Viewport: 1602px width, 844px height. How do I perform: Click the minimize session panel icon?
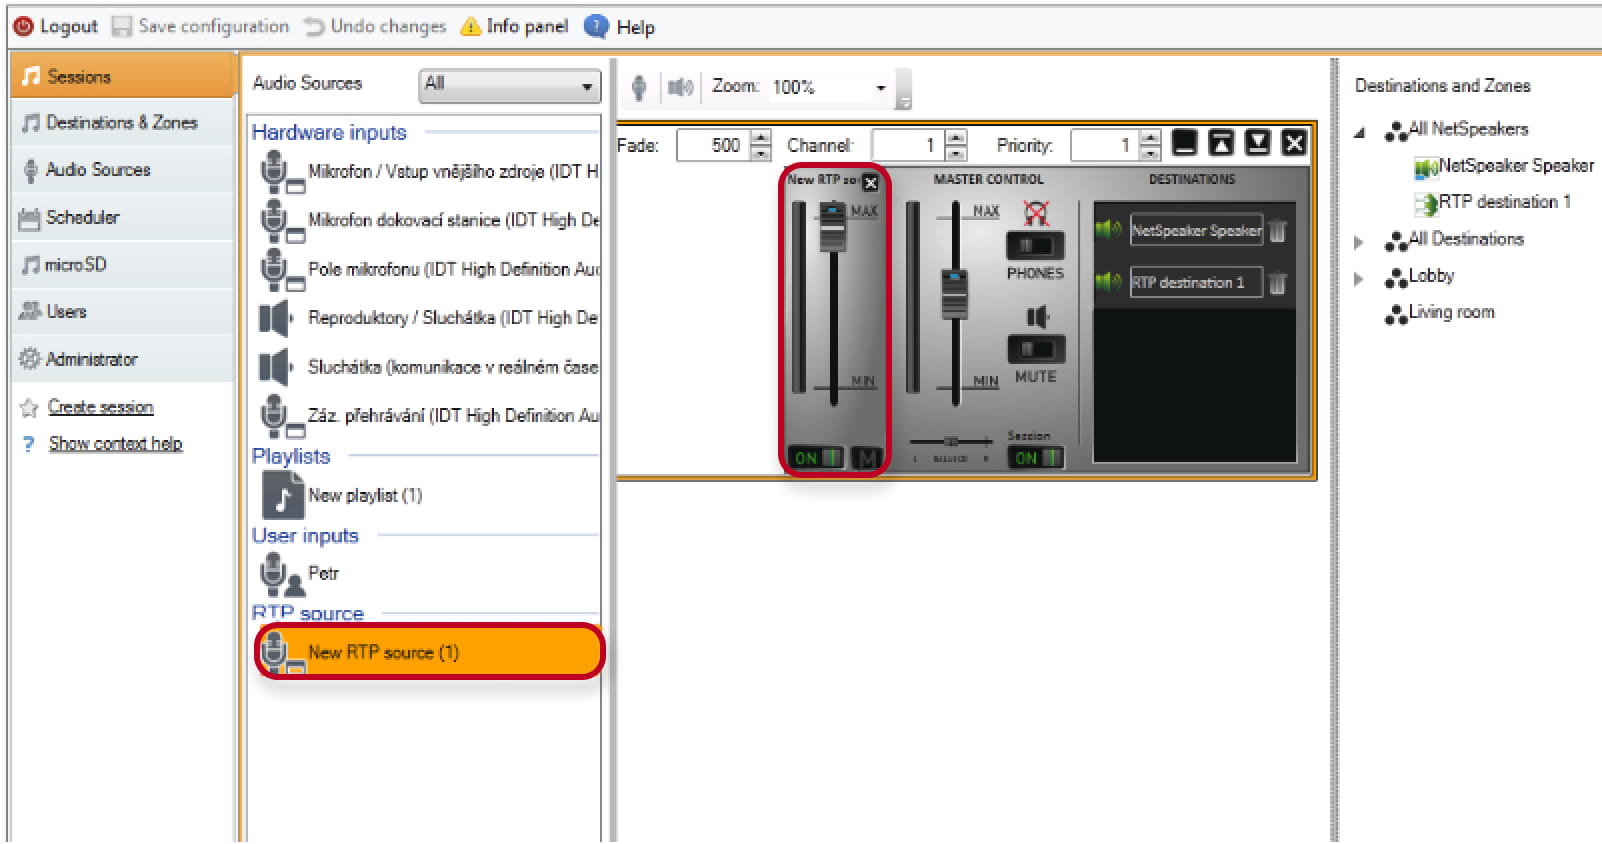coord(1185,143)
